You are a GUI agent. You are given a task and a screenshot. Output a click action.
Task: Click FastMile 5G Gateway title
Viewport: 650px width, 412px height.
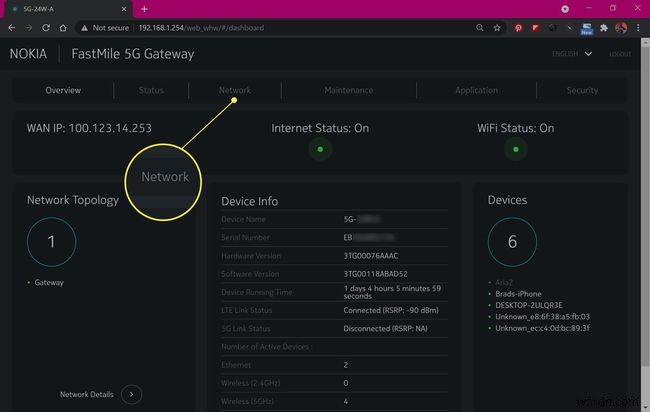pyautogui.click(x=133, y=54)
